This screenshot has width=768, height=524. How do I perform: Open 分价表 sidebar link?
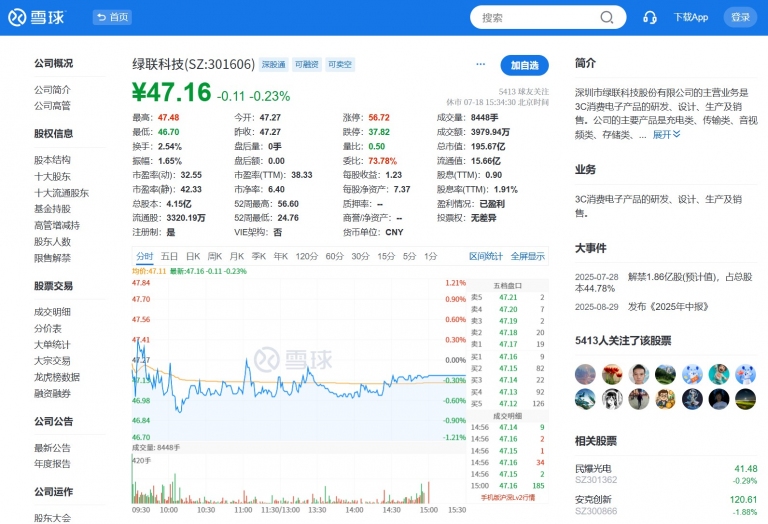pos(48,329)
